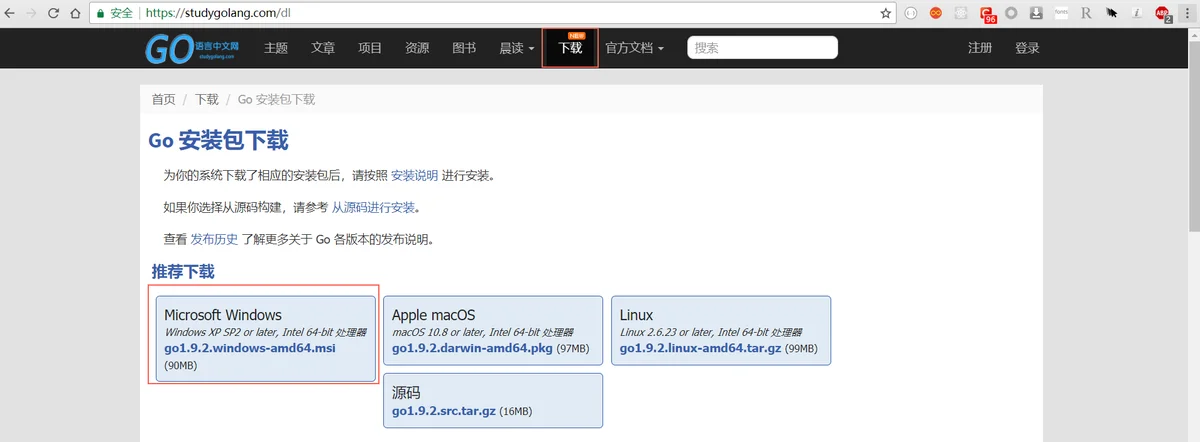Open the fonts extension icon
This screenshot has height=442, width=1200.
(1061, 14)
